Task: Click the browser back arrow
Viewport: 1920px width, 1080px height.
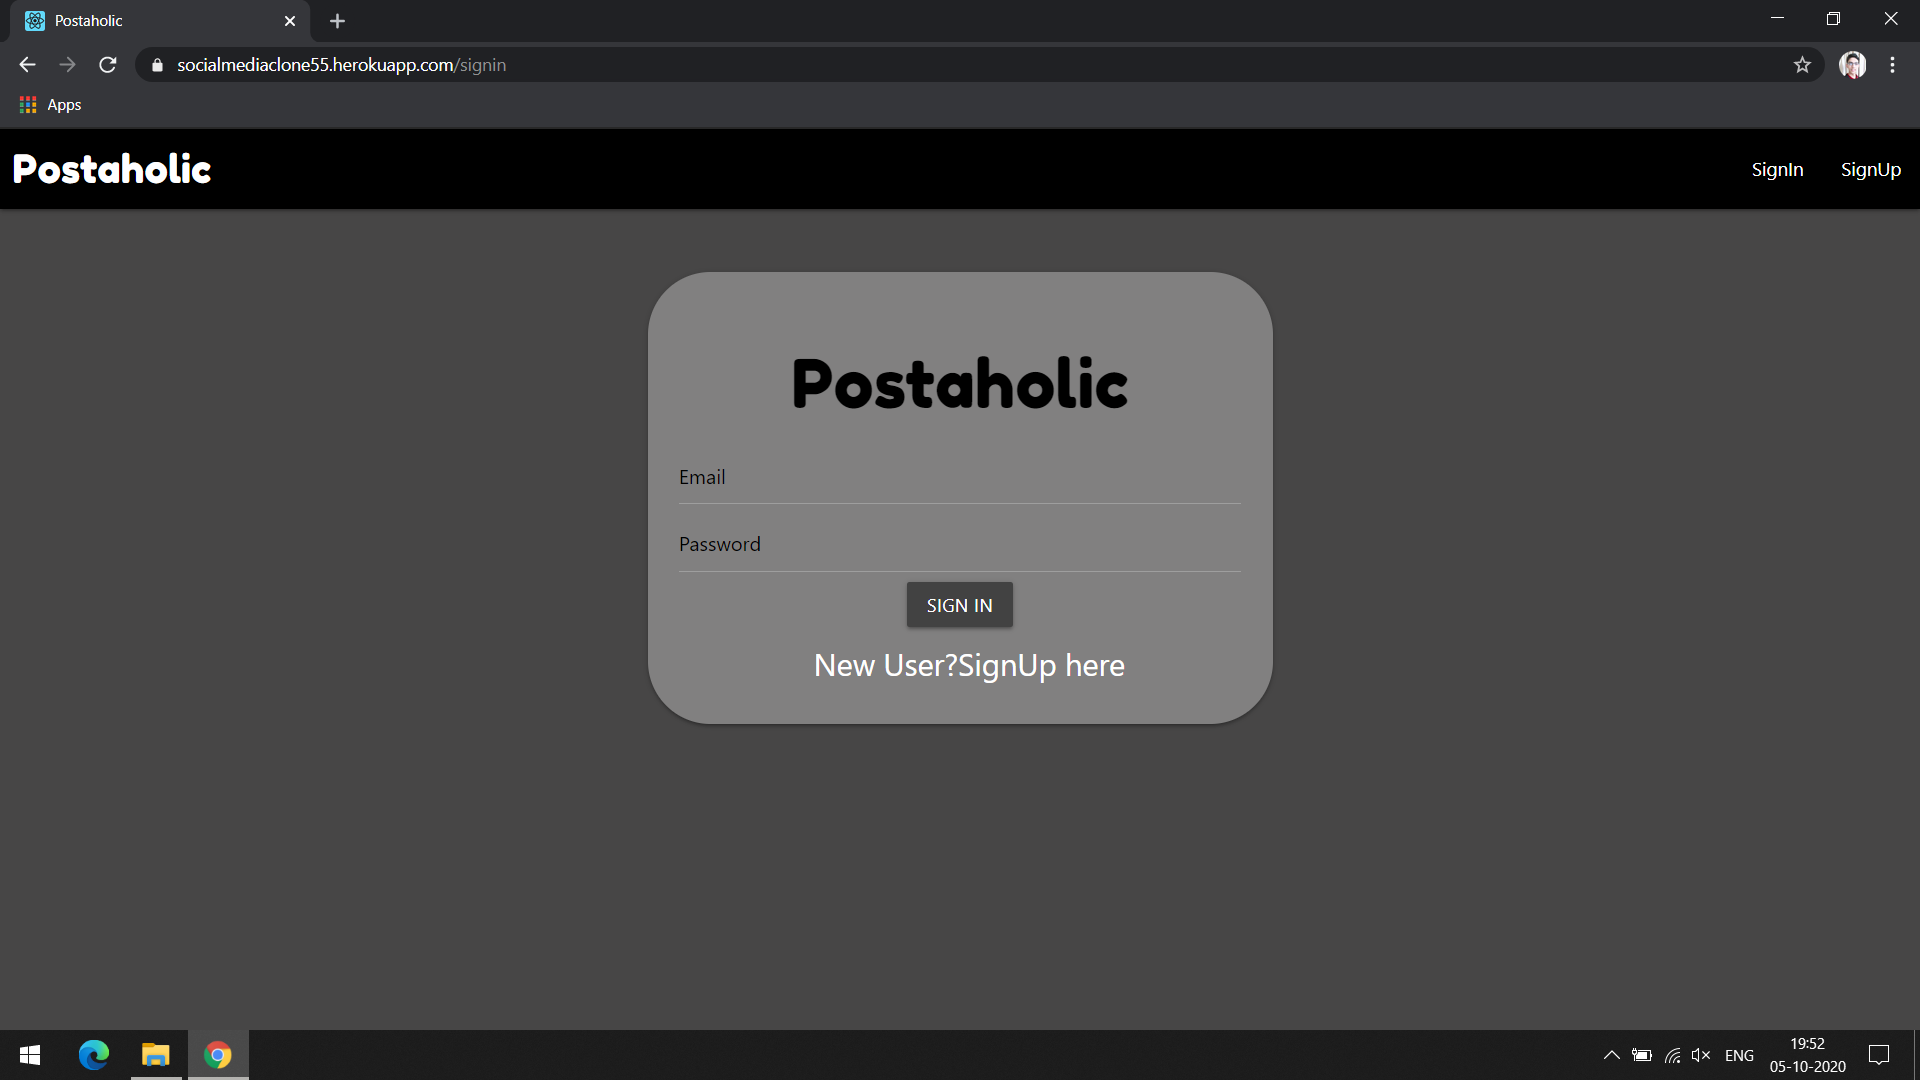Action: (27, 65)
